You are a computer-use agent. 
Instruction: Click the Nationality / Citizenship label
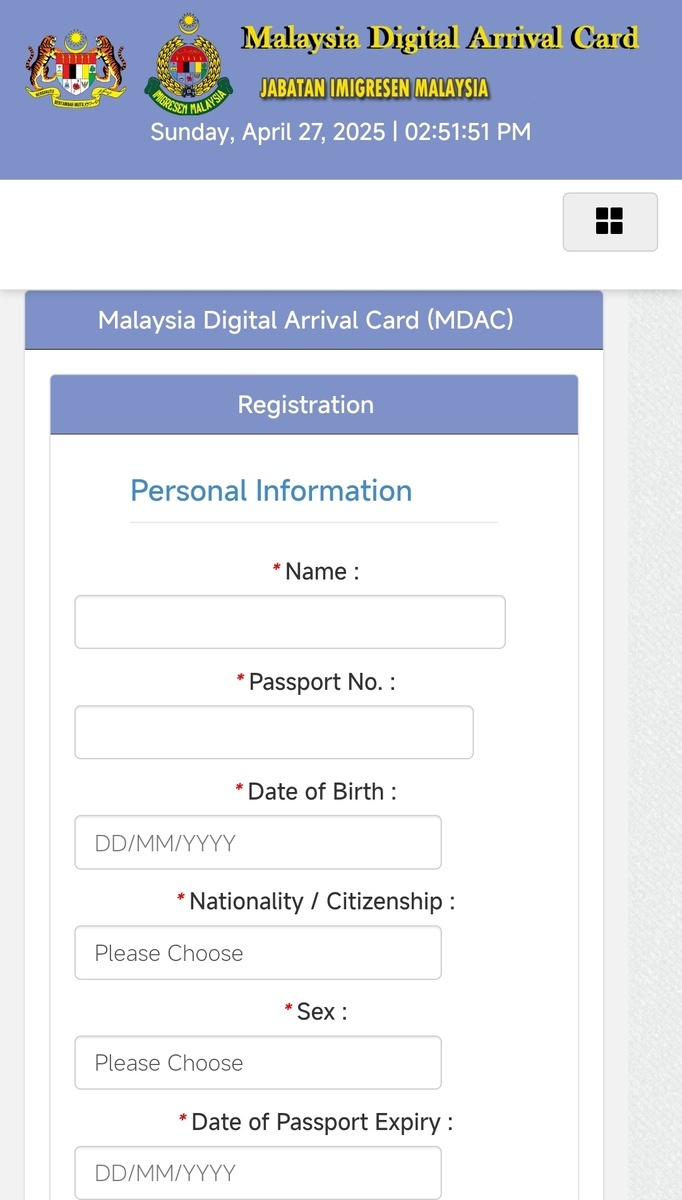321,902
